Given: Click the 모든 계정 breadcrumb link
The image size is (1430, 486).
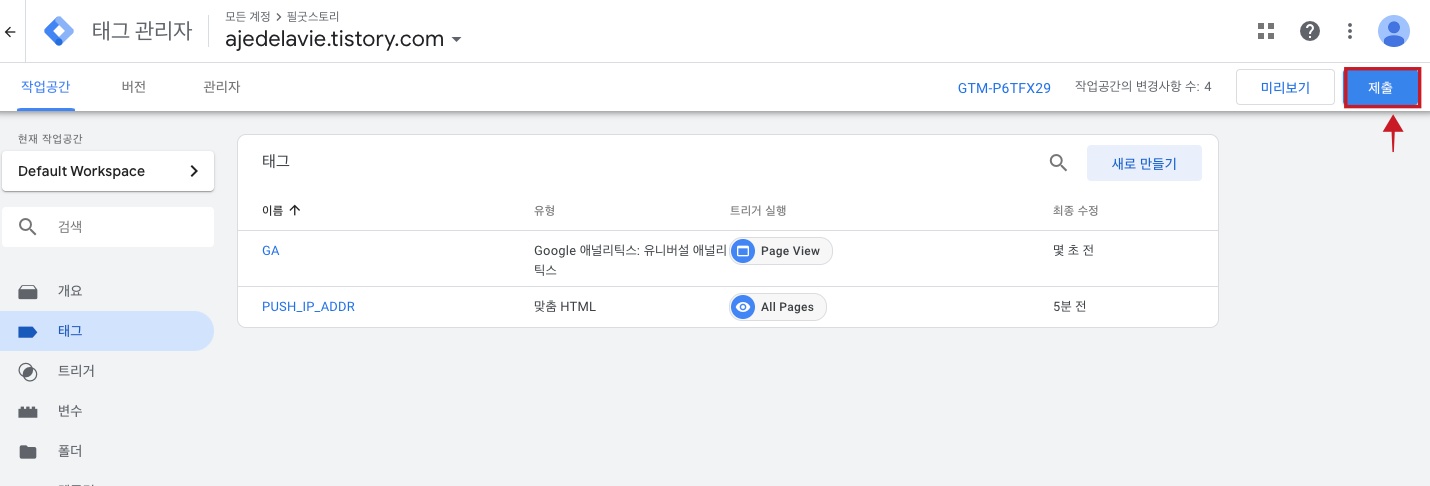Looking at the screenshot, I should tap(248, 17).
